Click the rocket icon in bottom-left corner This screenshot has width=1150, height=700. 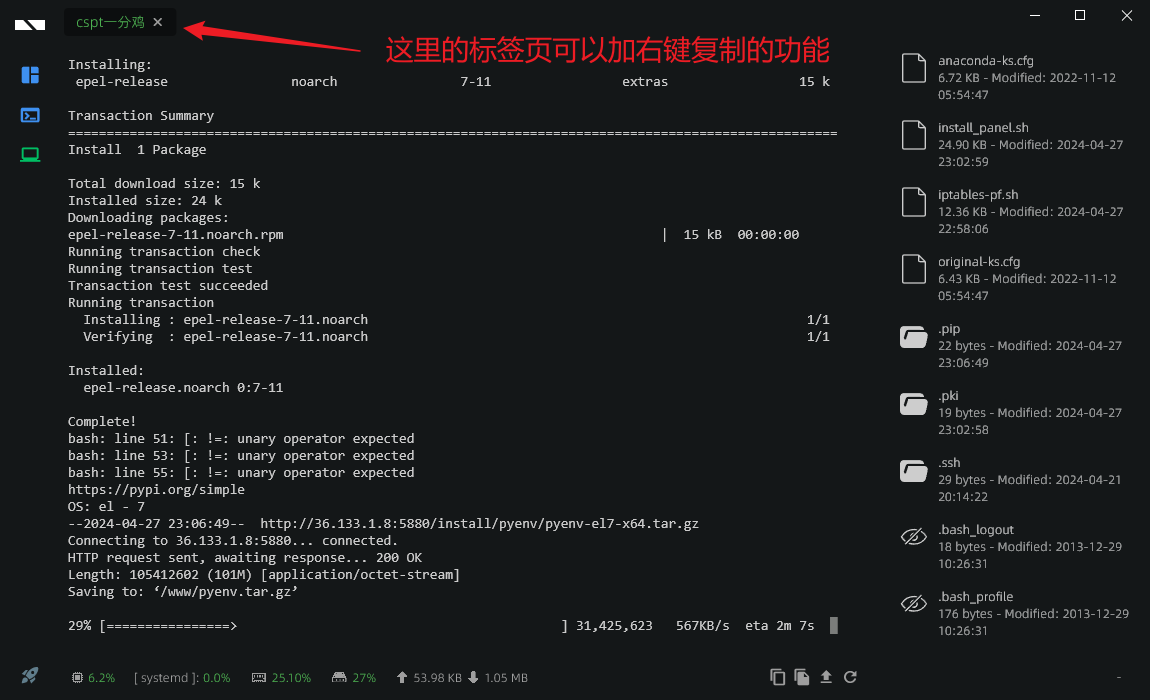[x=30, y=675]
